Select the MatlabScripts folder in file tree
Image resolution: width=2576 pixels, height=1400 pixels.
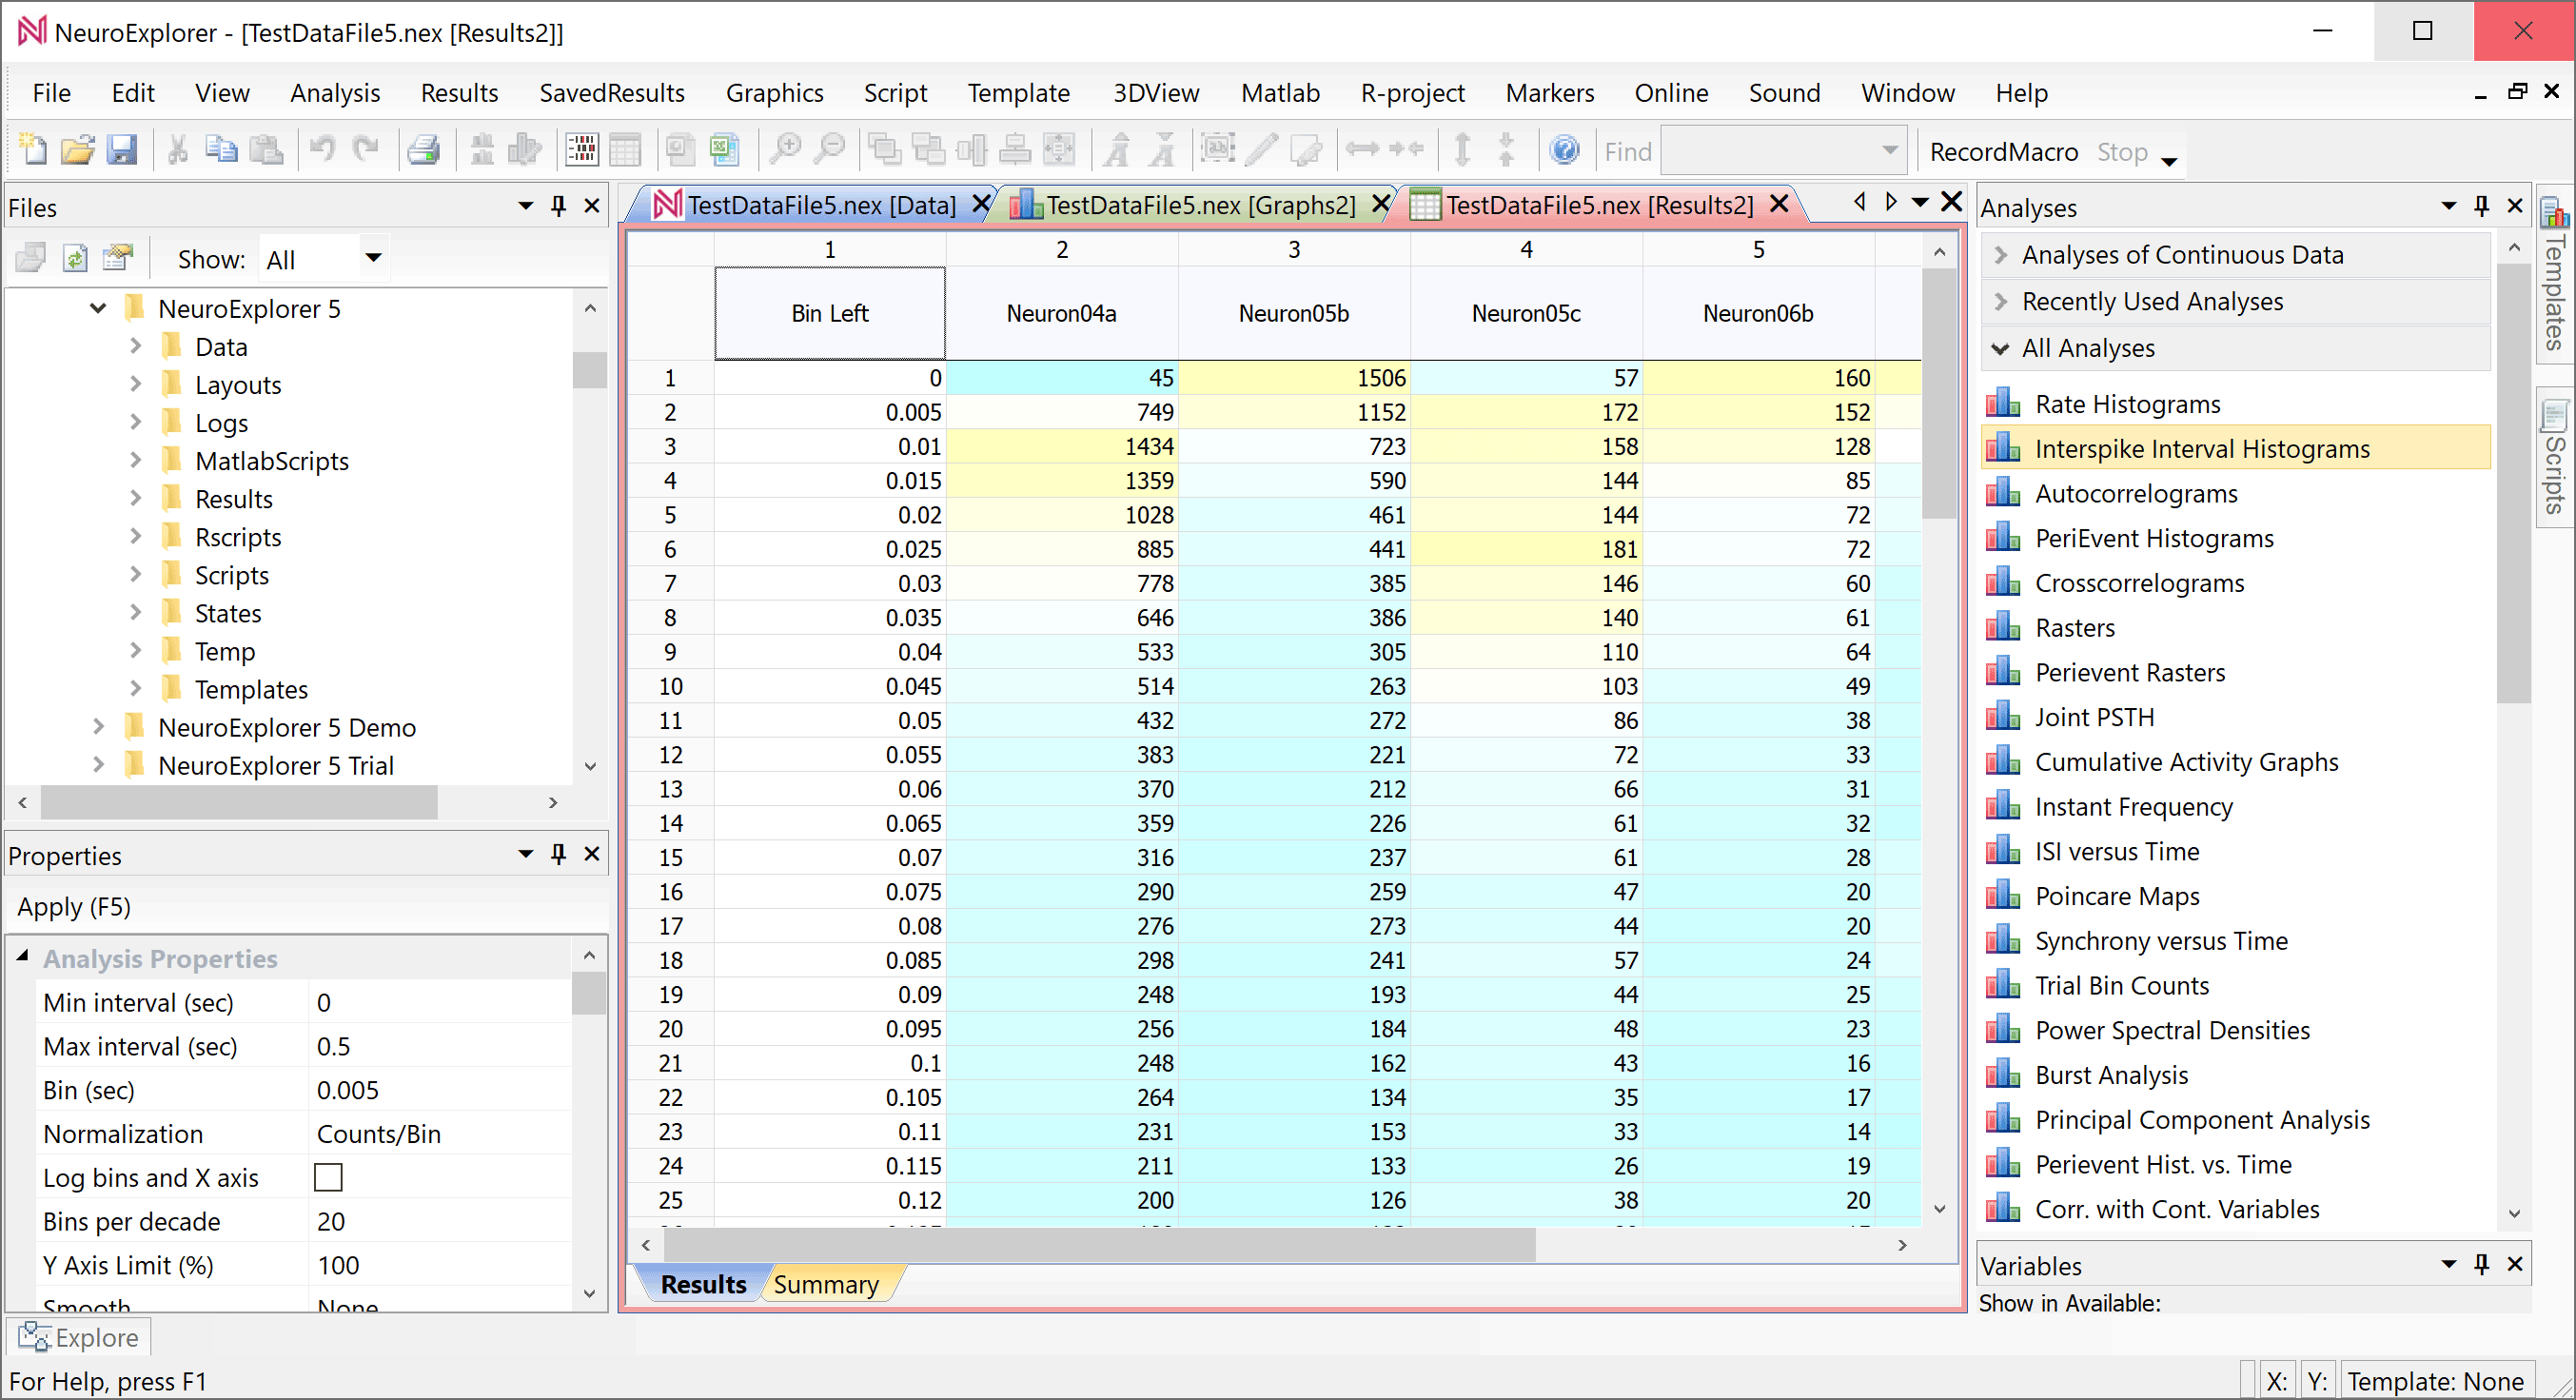pyautogui.click(x=272, y=461)
